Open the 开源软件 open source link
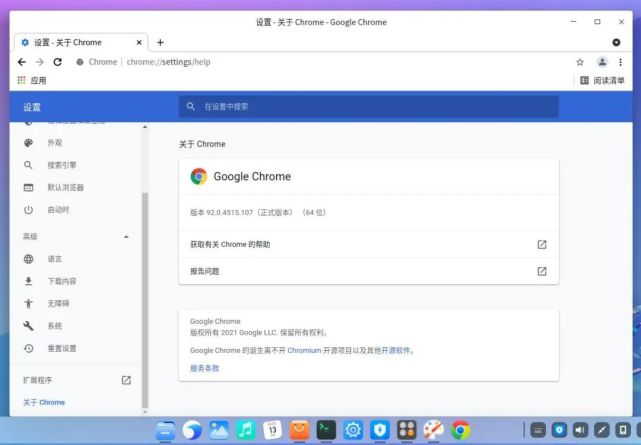641x445 pixels. pyautogui.click(x=395, y=351)
